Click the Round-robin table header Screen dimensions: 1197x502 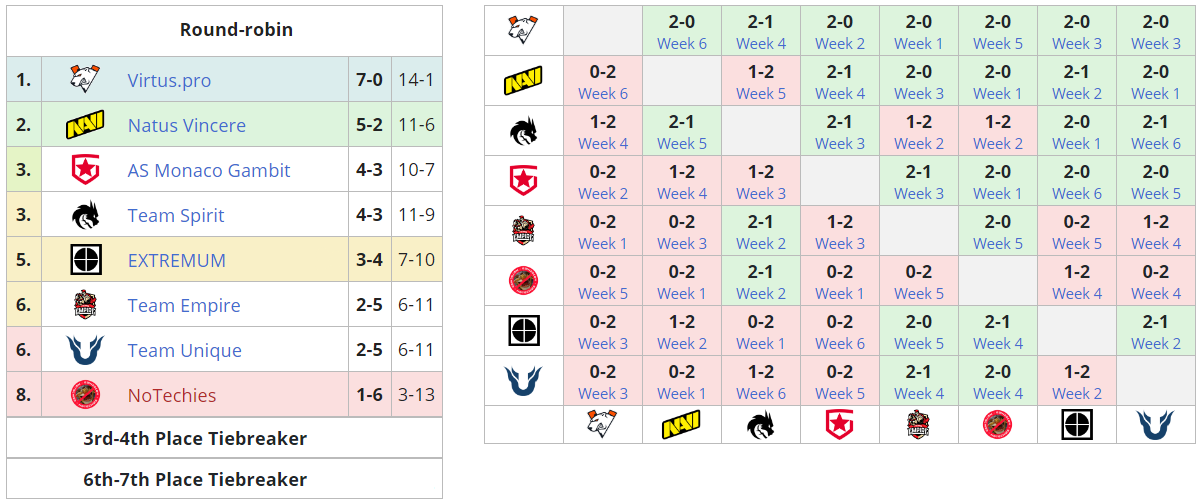236,29
